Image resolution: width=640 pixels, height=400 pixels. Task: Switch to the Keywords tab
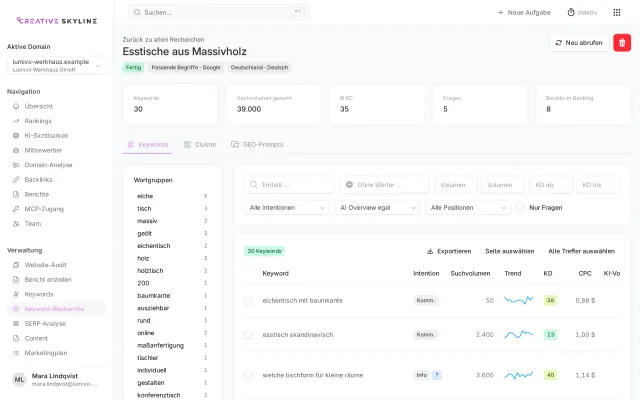(x=147, y=144)
